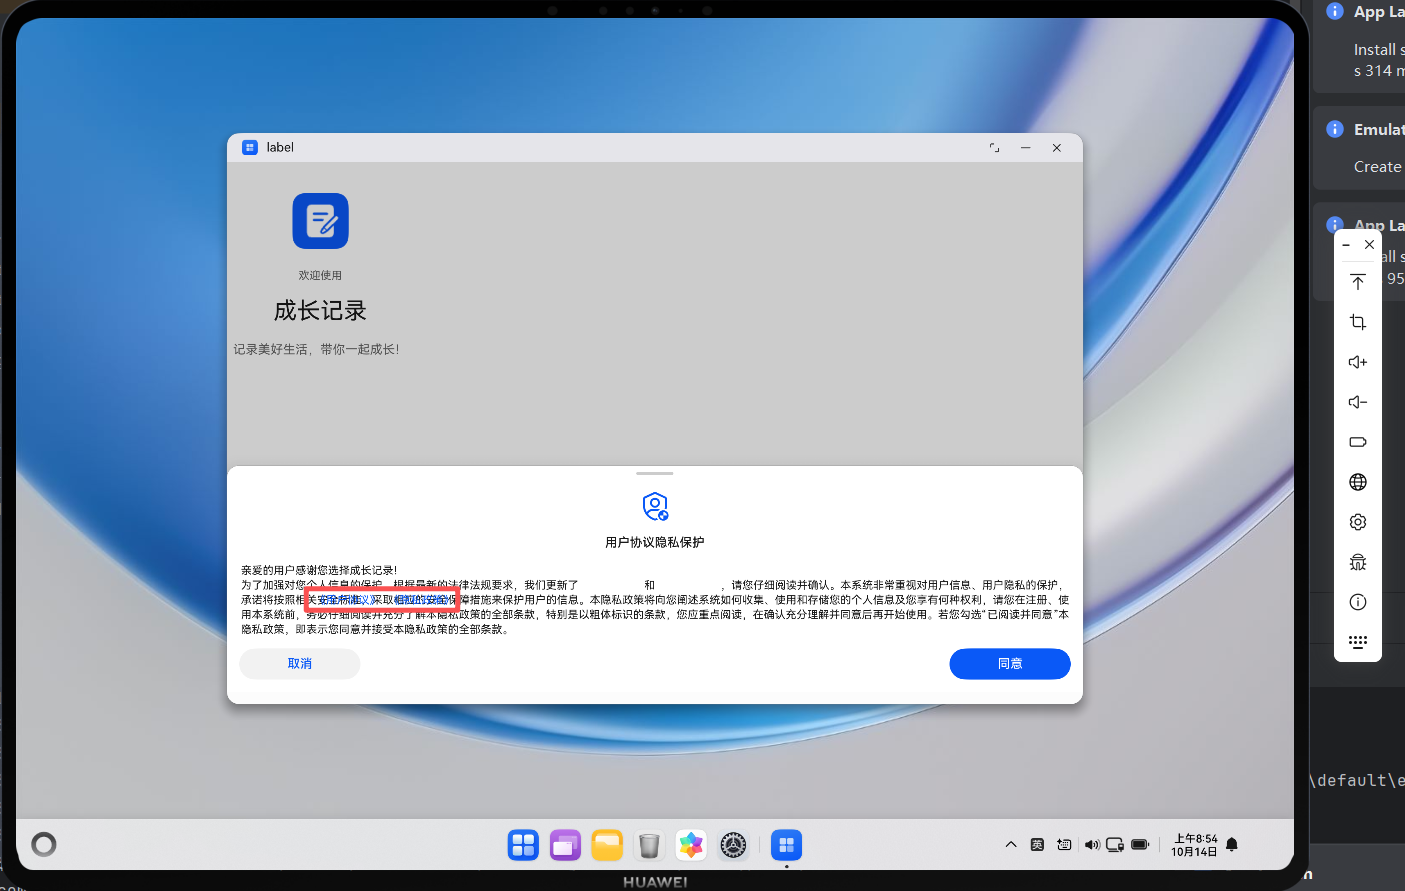Viewport: 1405px width, 891px height.
Task: Click the keyboard icon at emulator toolbar bottom
Action: click(x=1357, y=642)
